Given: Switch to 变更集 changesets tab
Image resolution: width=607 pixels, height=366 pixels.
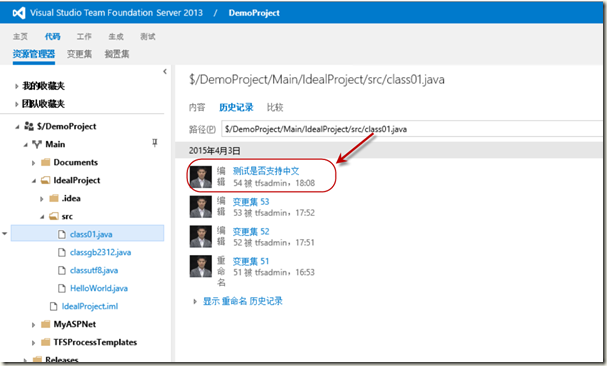Looking at the screenshot, I should click(x=79, y=54).
